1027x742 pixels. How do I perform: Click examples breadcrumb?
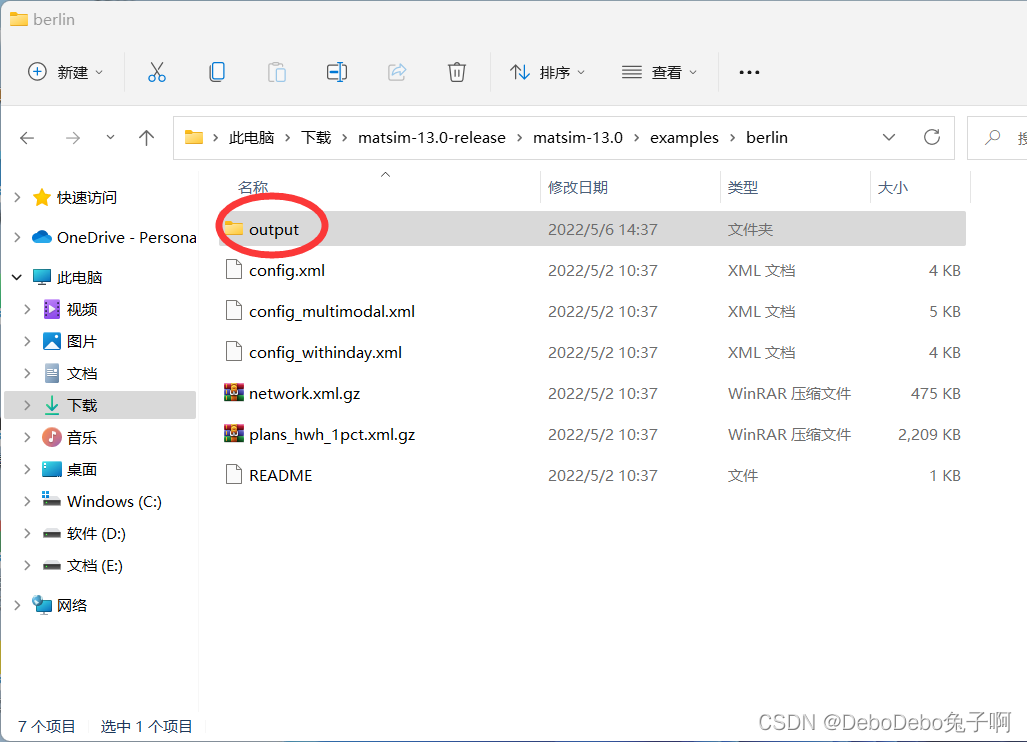(684, 138)
